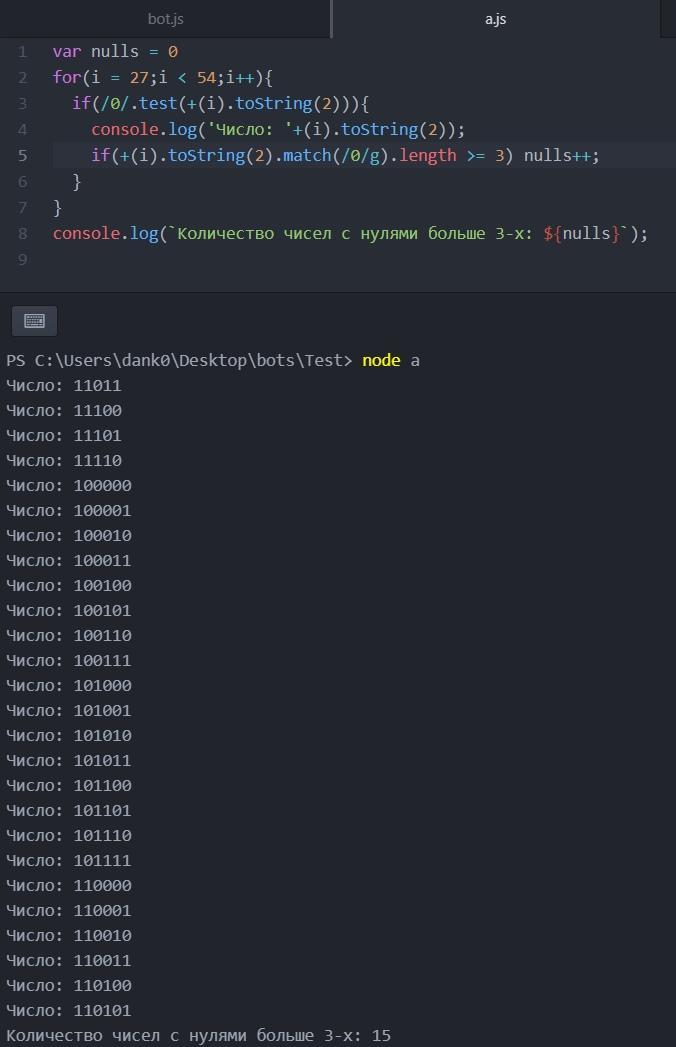Click the number 54 in the for loop
676x1047 pixels.
[x=206, y=77]
